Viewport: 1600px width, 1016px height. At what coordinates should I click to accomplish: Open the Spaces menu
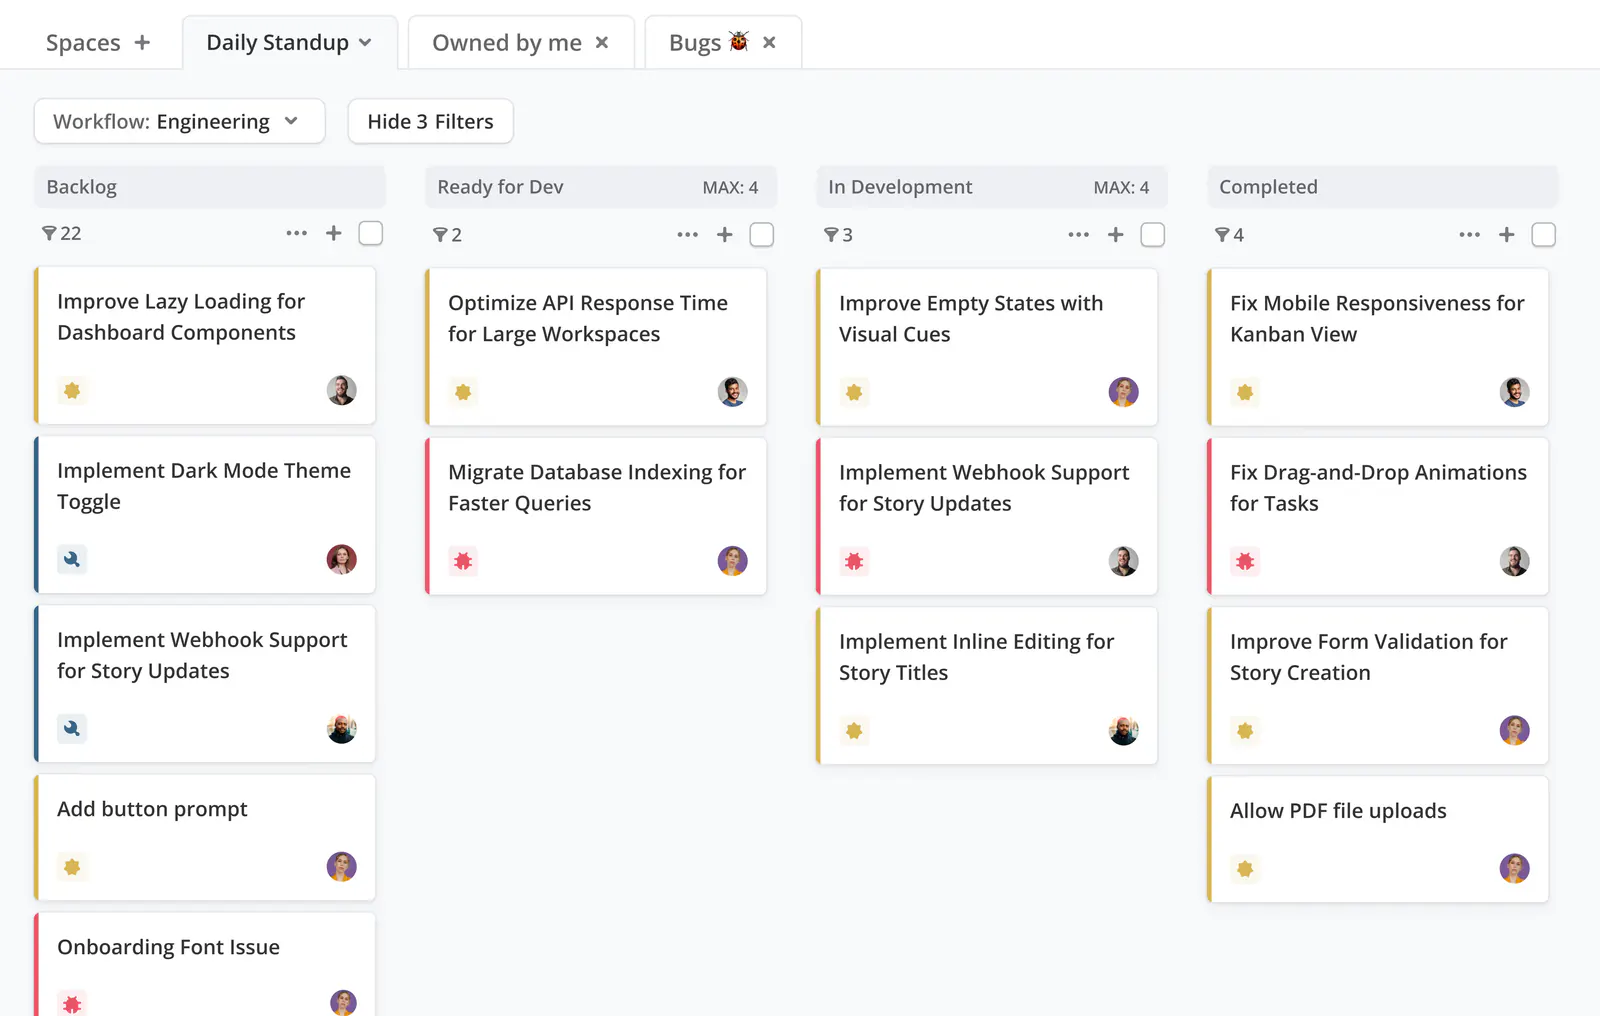(83, 42)
